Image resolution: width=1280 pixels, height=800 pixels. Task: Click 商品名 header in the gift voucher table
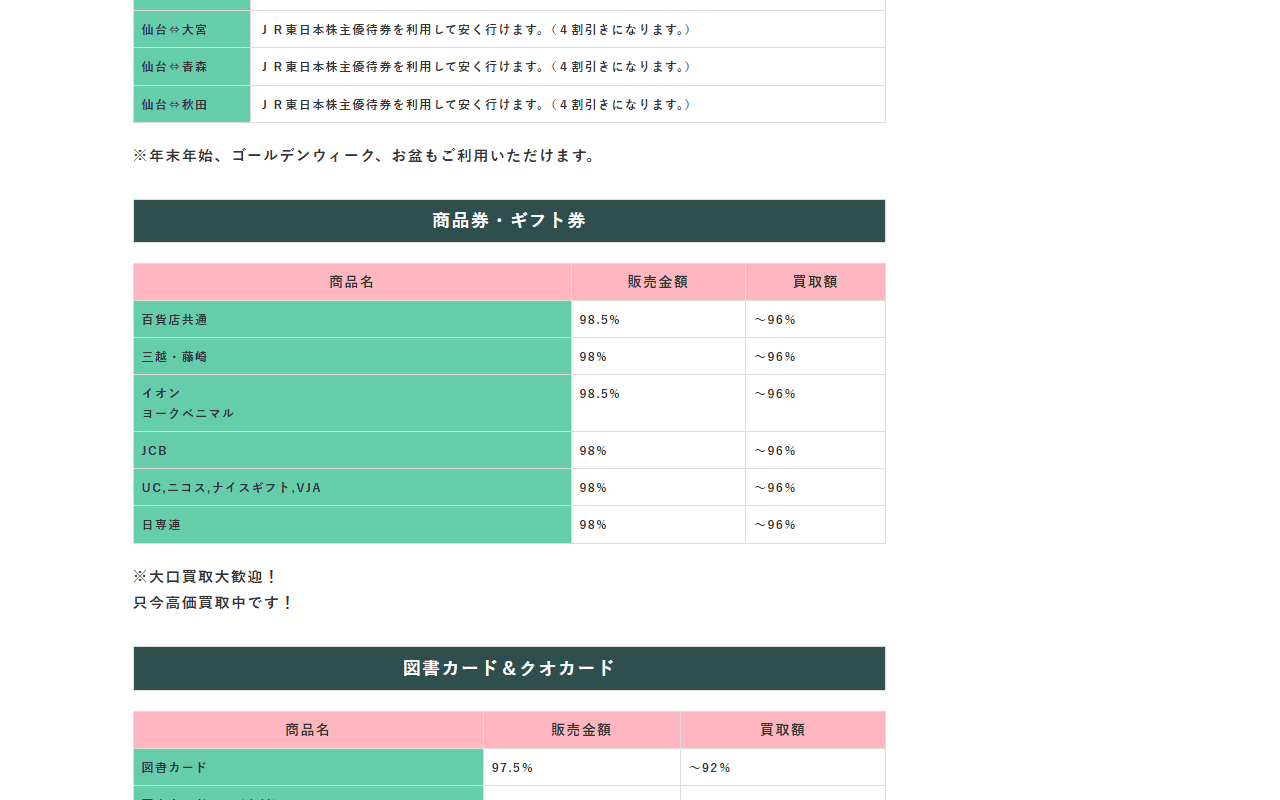tap(352, 282)
